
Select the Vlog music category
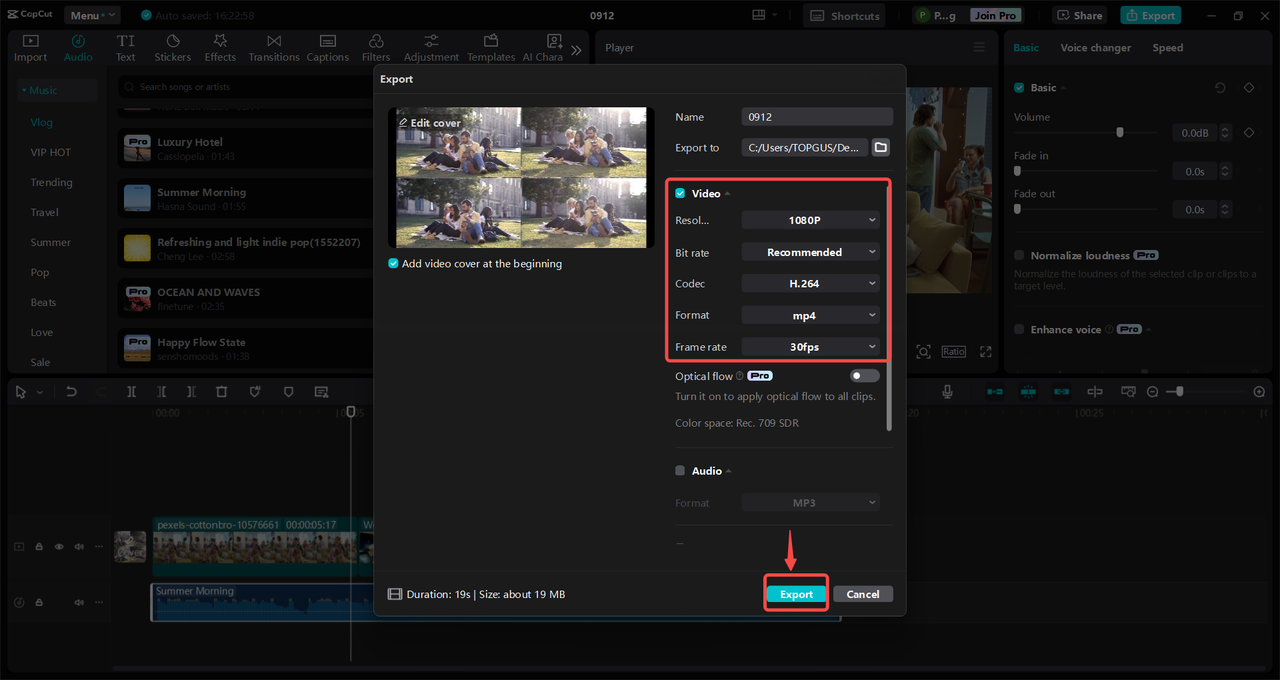(x=41, y=122)
